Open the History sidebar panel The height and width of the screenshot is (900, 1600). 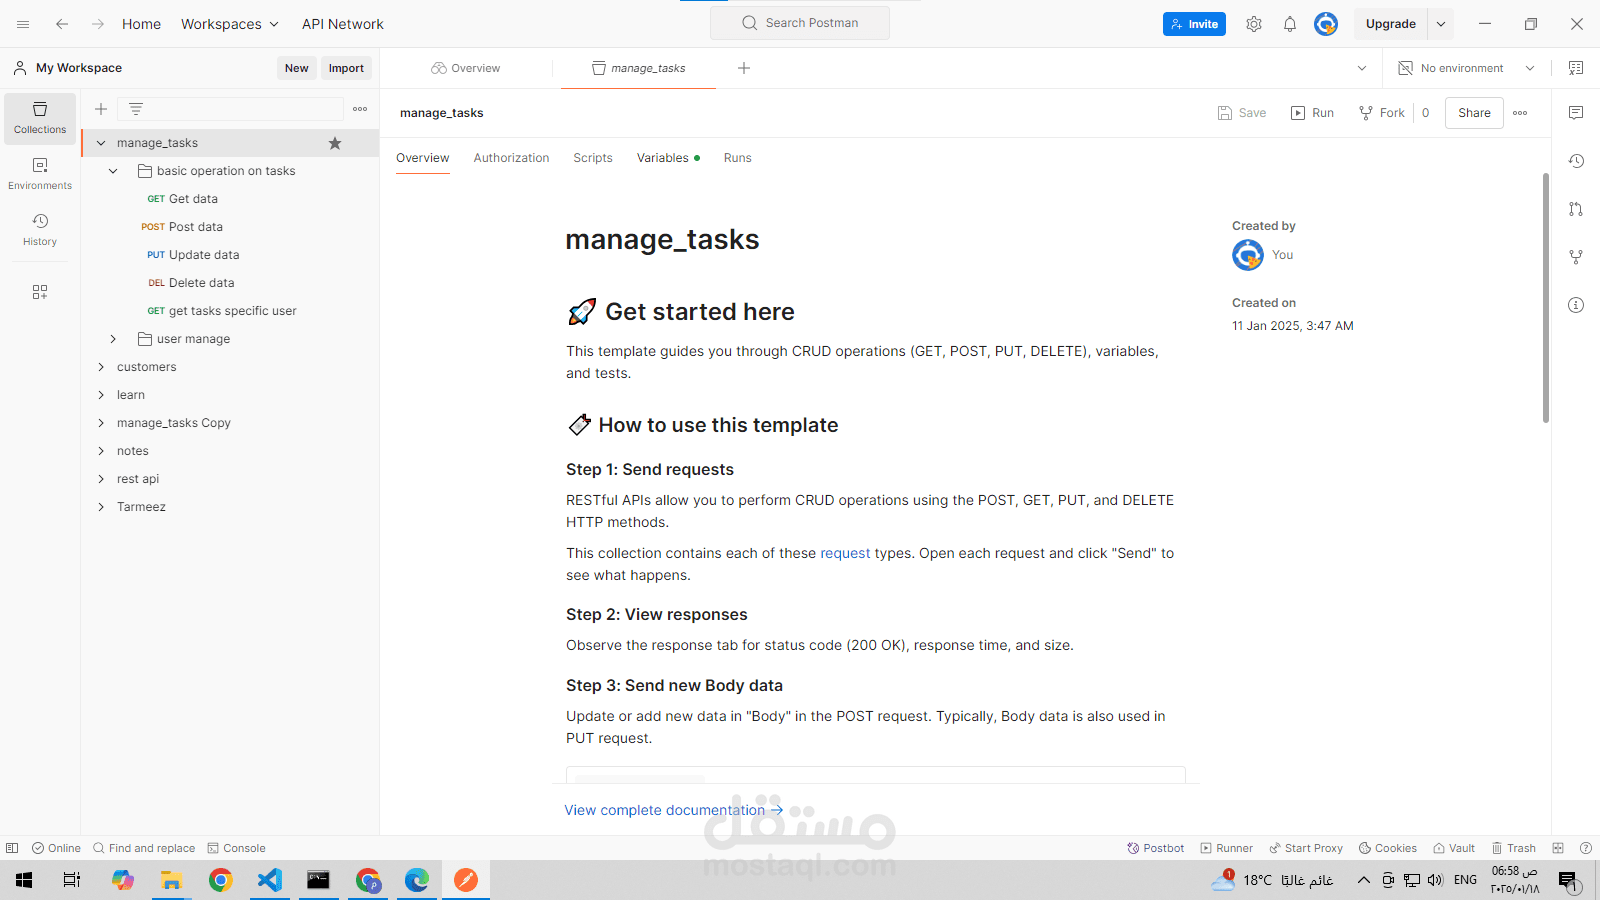tap(40, 230)
